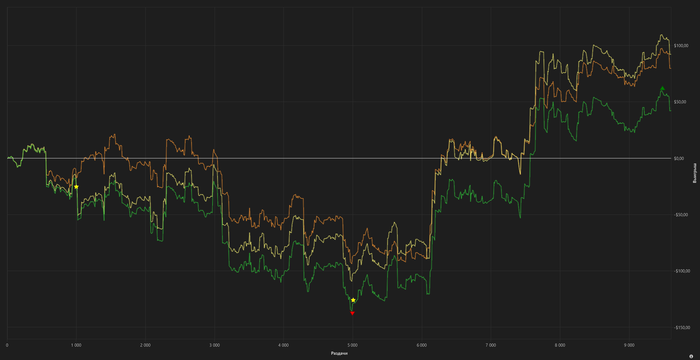Select the red downward triangle minimum marker
The width and height of the screenshot is (700, 360).
(352, 313)
